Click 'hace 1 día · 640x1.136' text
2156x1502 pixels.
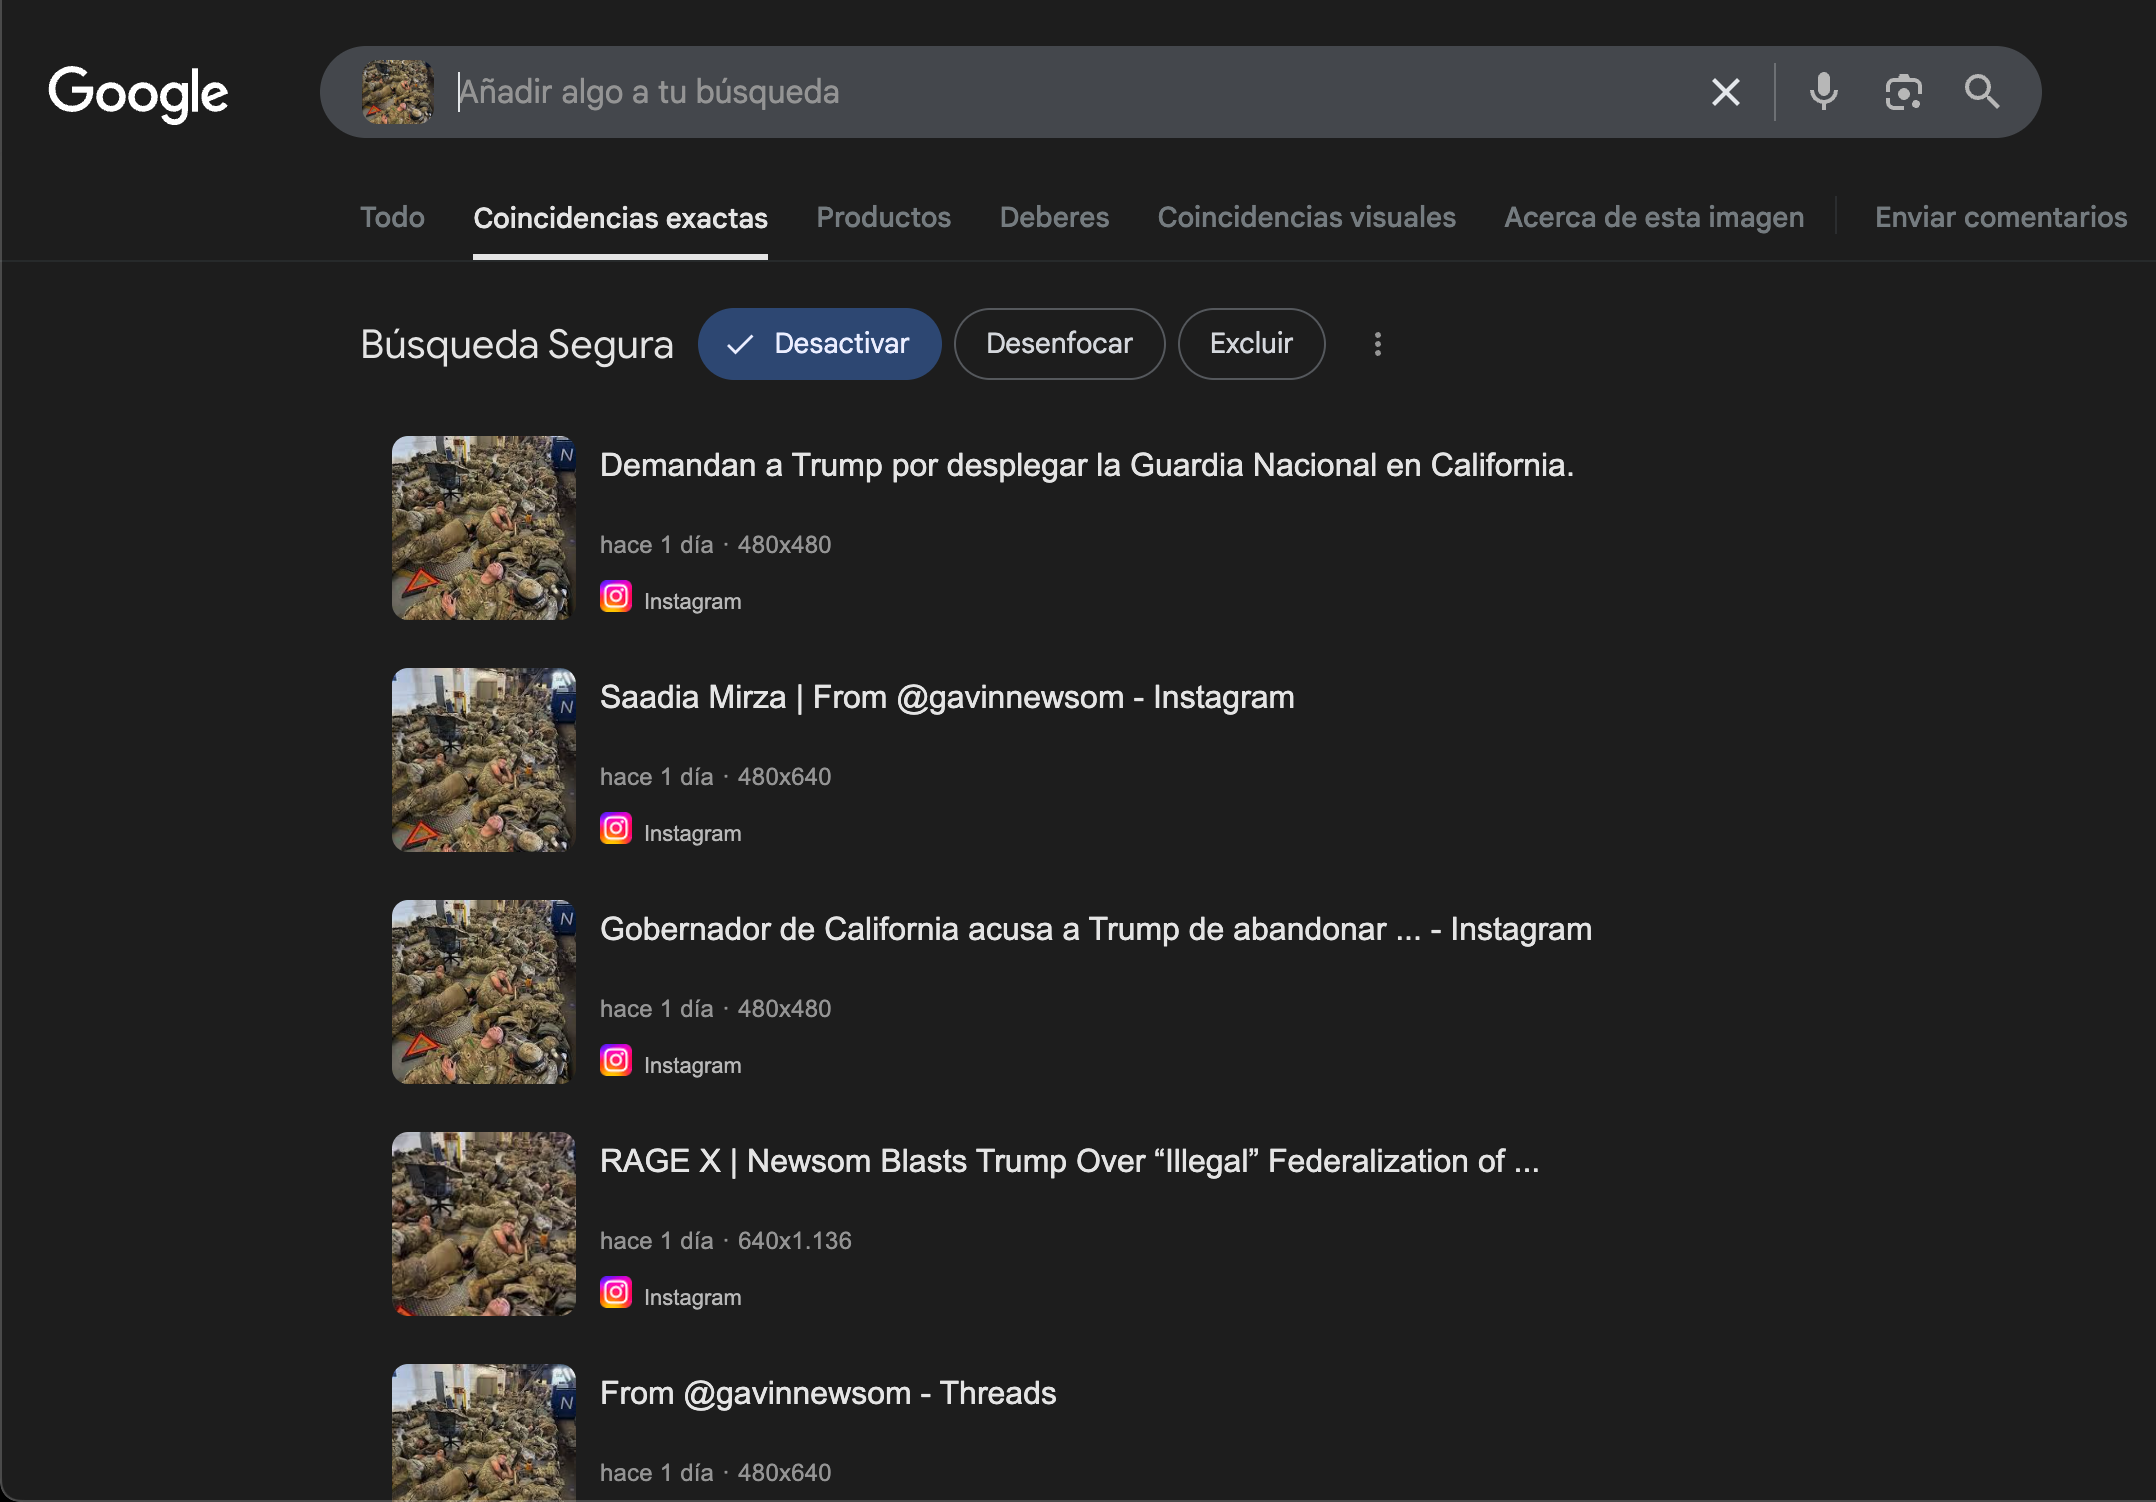[x=725, y=1241]
